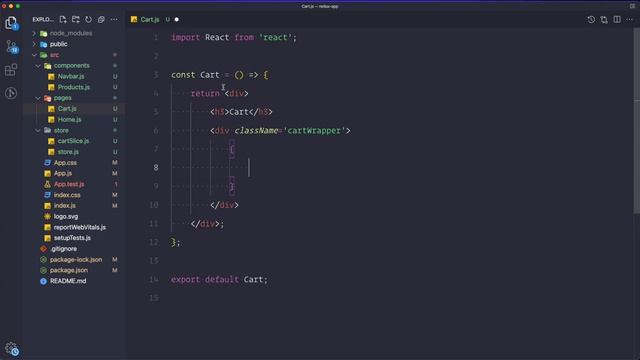Open Navbar.js file
The height and width of the screenshot is (360, 640).
pos(71,76)
